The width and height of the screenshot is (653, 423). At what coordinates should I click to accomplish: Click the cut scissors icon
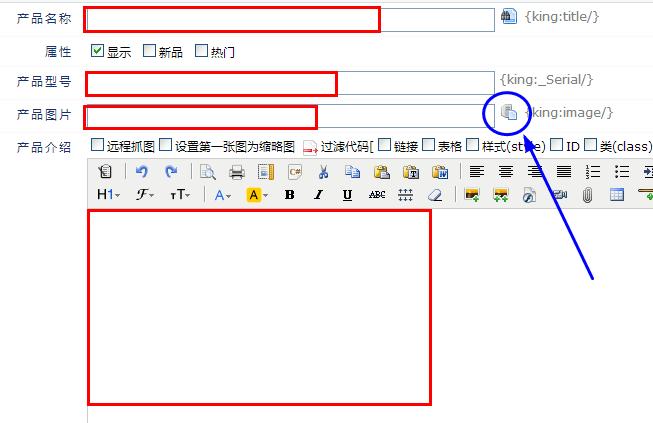[x=323, y=172]
